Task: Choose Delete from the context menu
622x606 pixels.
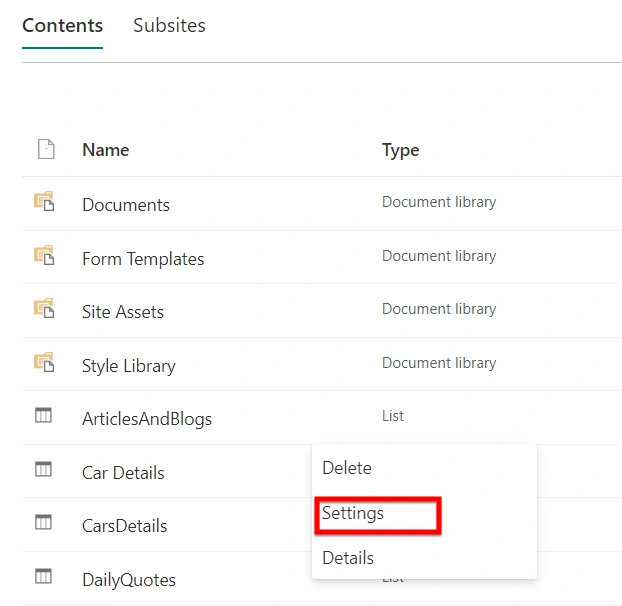Action: pos(347,468)
